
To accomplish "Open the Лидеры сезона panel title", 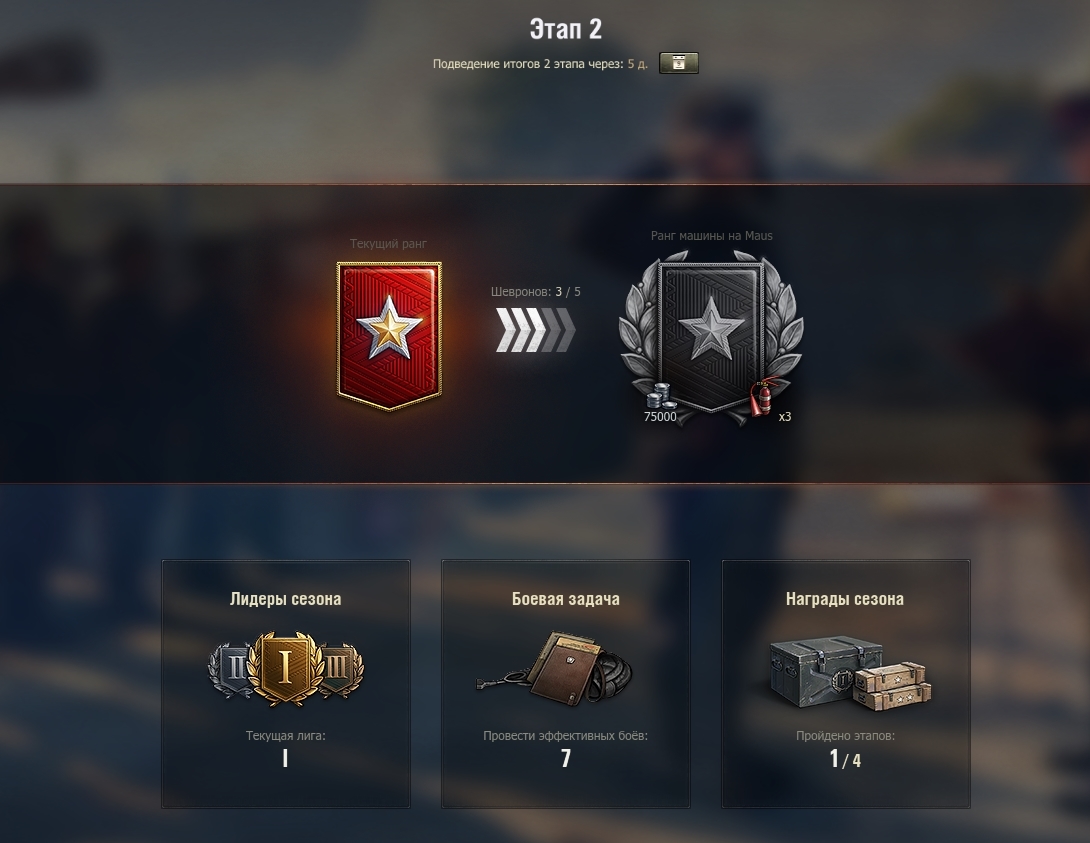I will (286, 599).
